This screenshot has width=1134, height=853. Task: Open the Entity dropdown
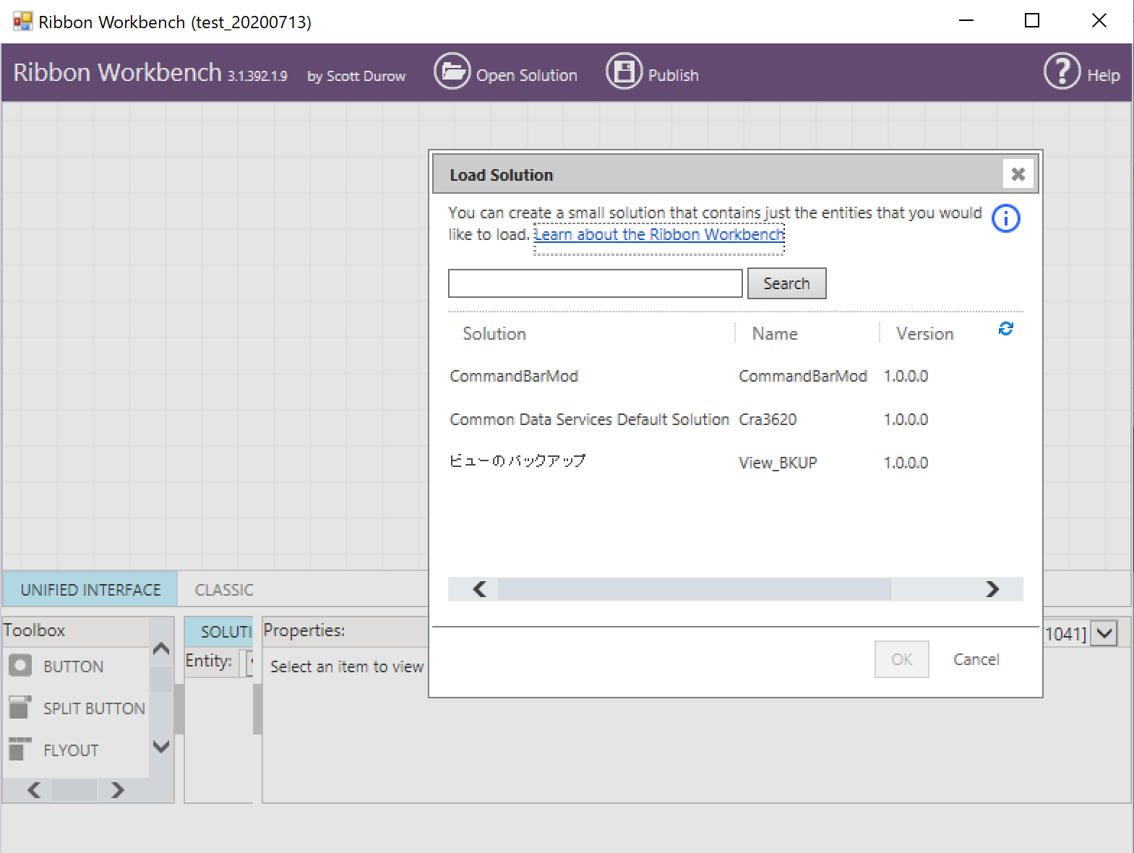point(249,662)
